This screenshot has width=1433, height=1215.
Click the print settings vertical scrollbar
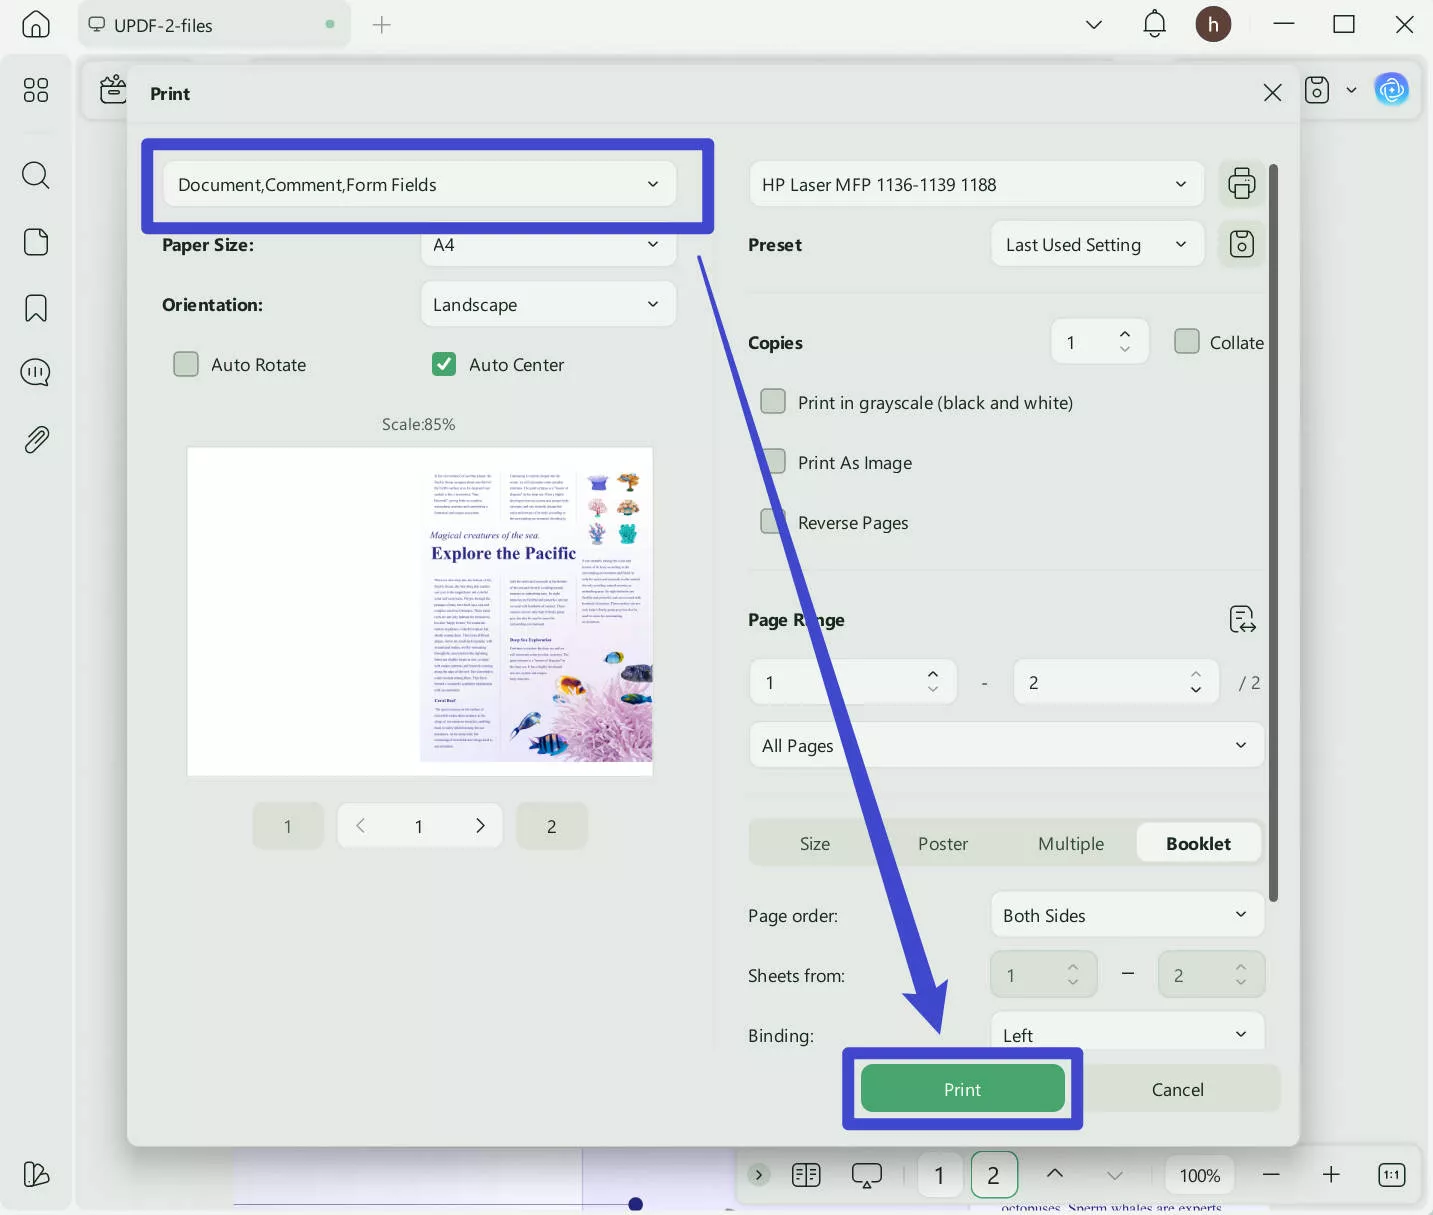(1273, 533)
